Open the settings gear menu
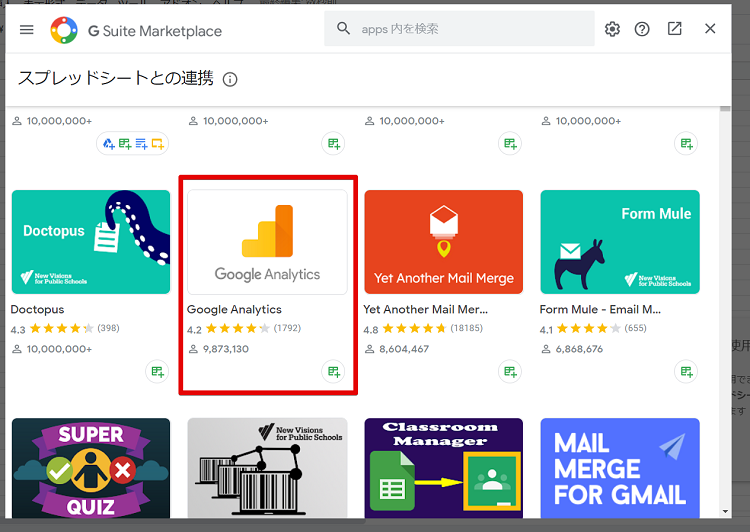 click(612, 29)
